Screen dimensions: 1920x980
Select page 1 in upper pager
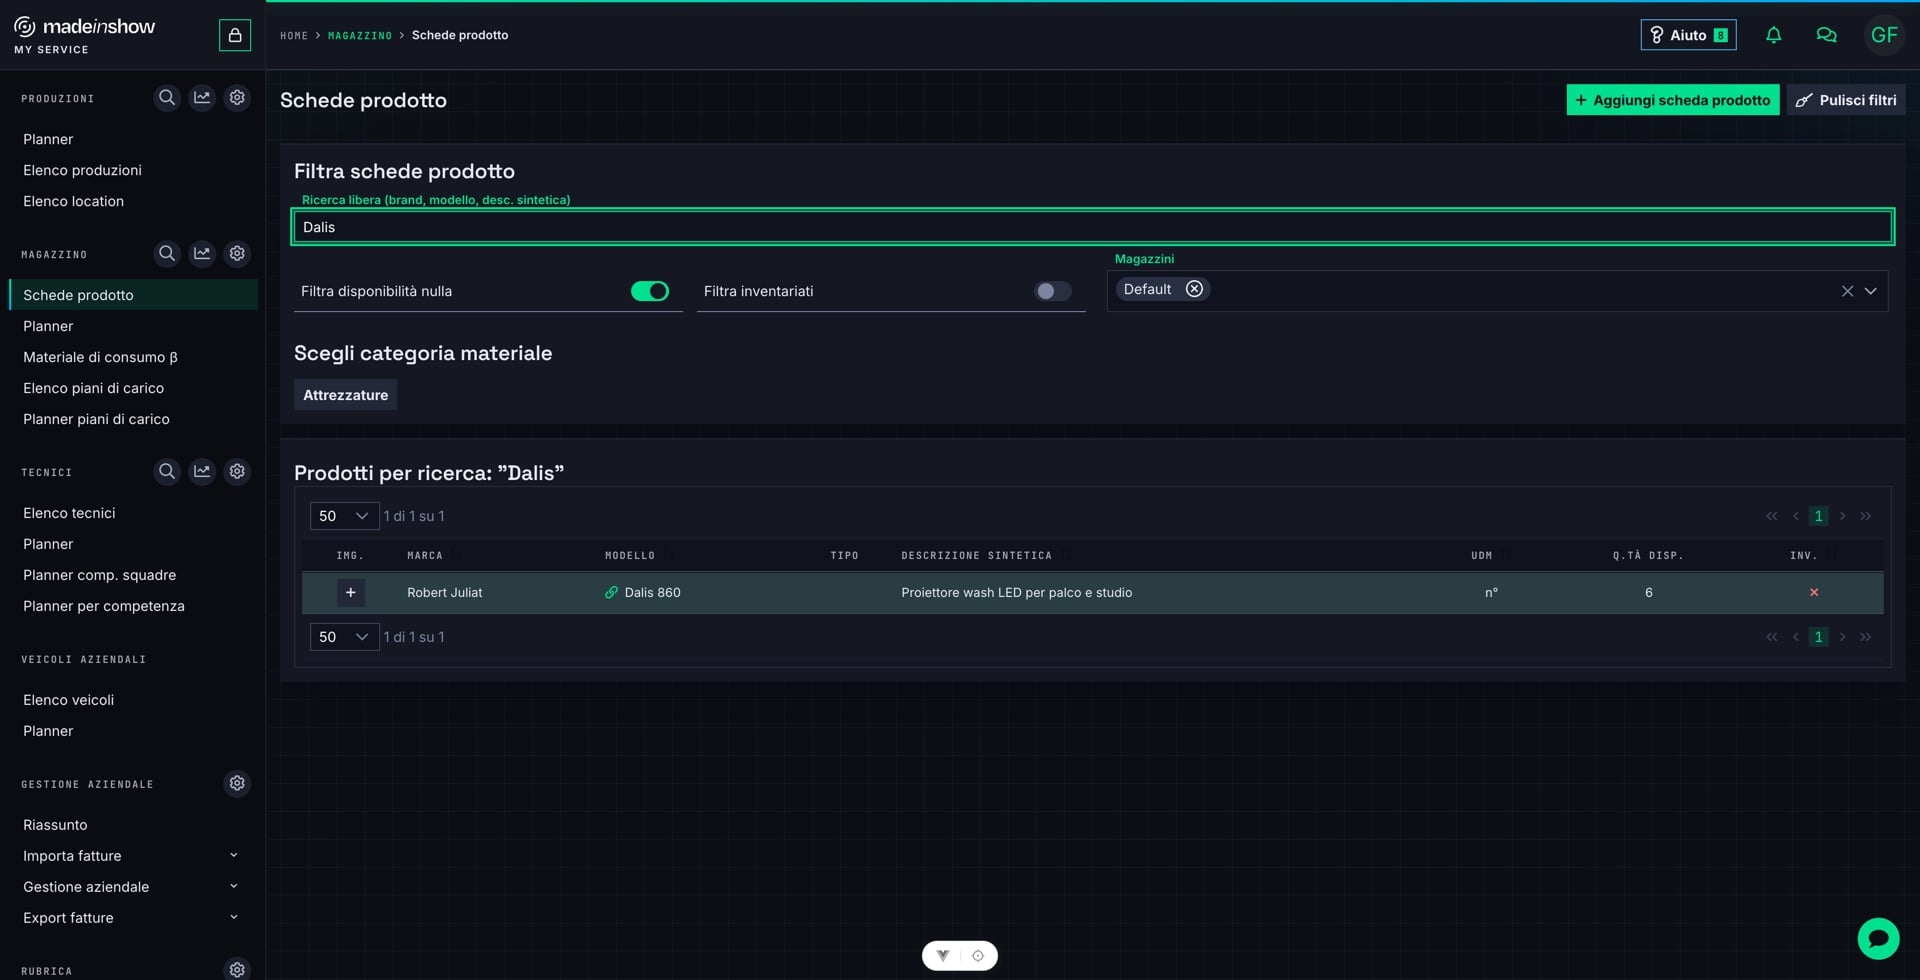[1818, 516]
